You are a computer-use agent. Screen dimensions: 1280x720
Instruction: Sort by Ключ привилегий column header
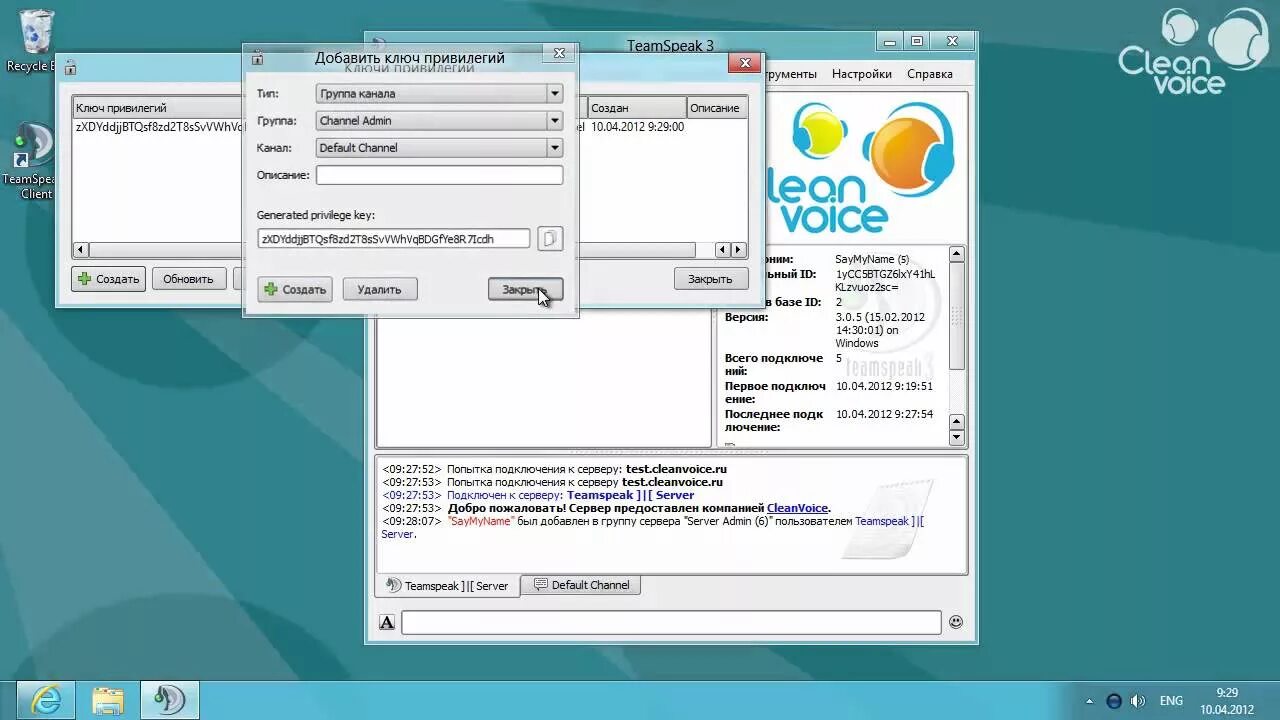tap(158, 107)
